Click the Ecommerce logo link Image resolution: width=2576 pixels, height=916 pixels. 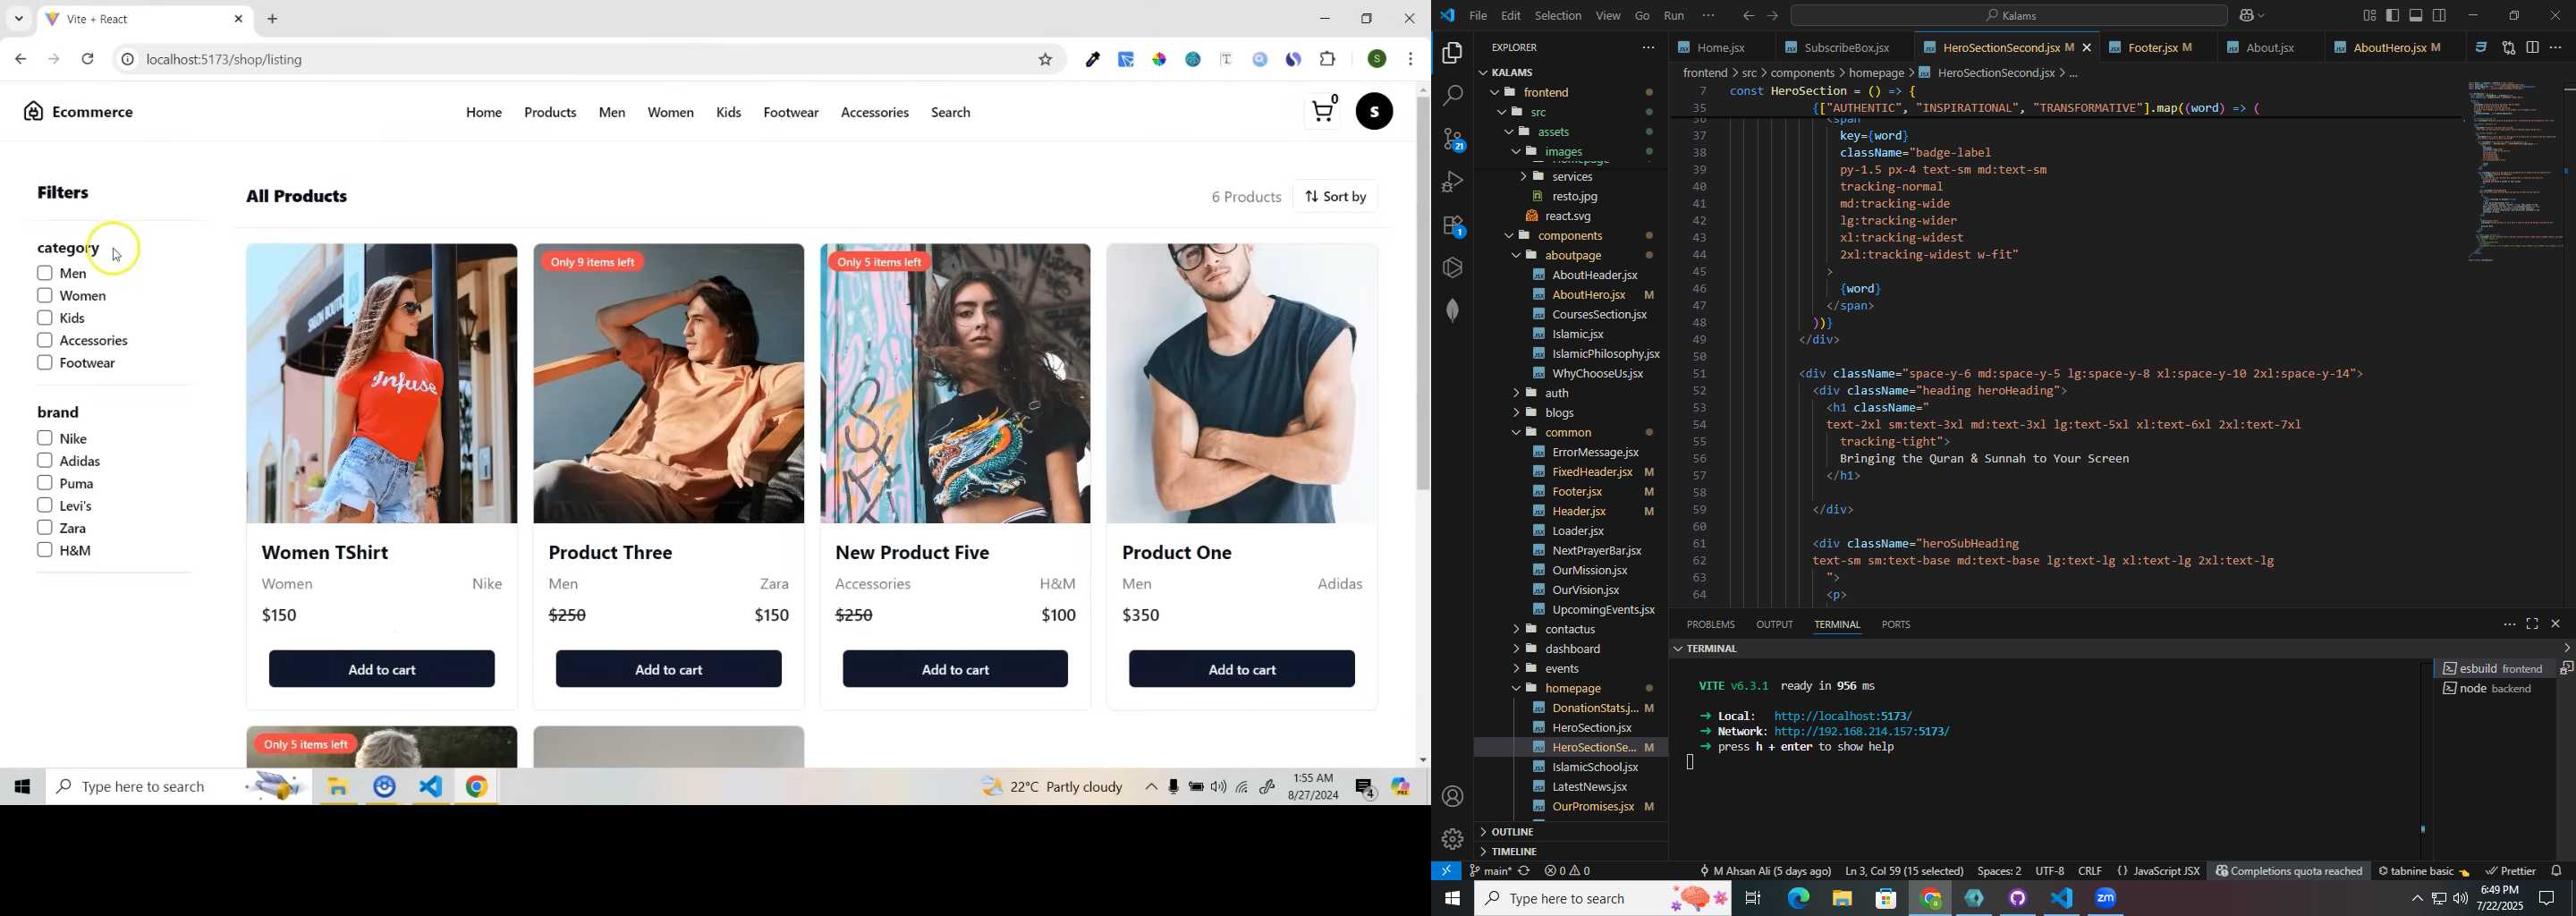[x=79, y=112]
